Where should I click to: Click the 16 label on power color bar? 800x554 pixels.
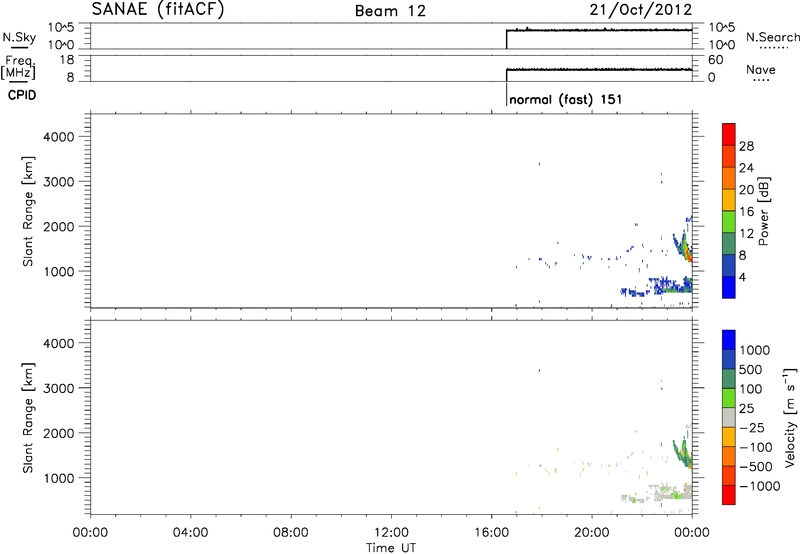[746, 212]
